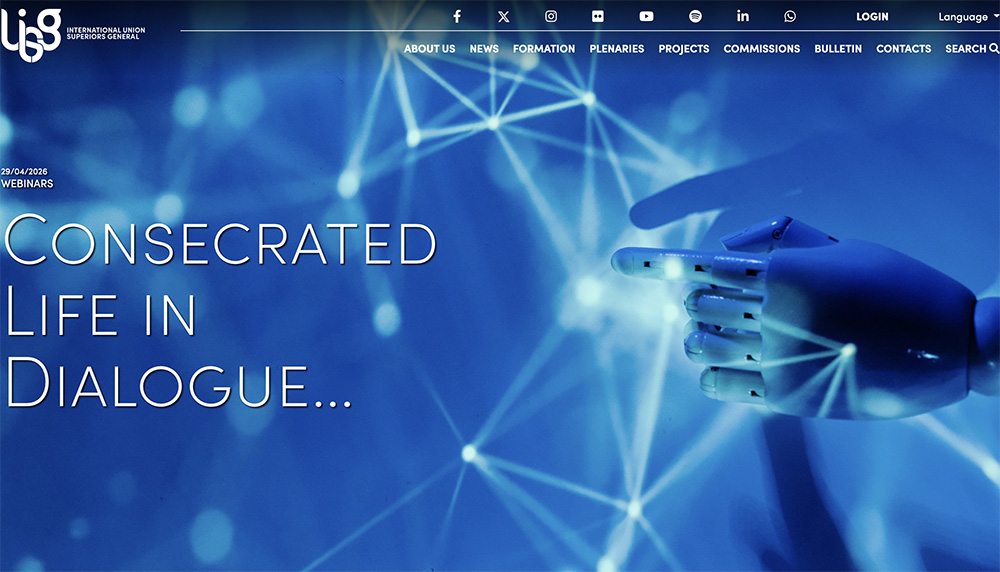Image resolution: width=1000 pixels, height=572 pixels.
Task: Click the UISG logo
Action: [31, 34]
